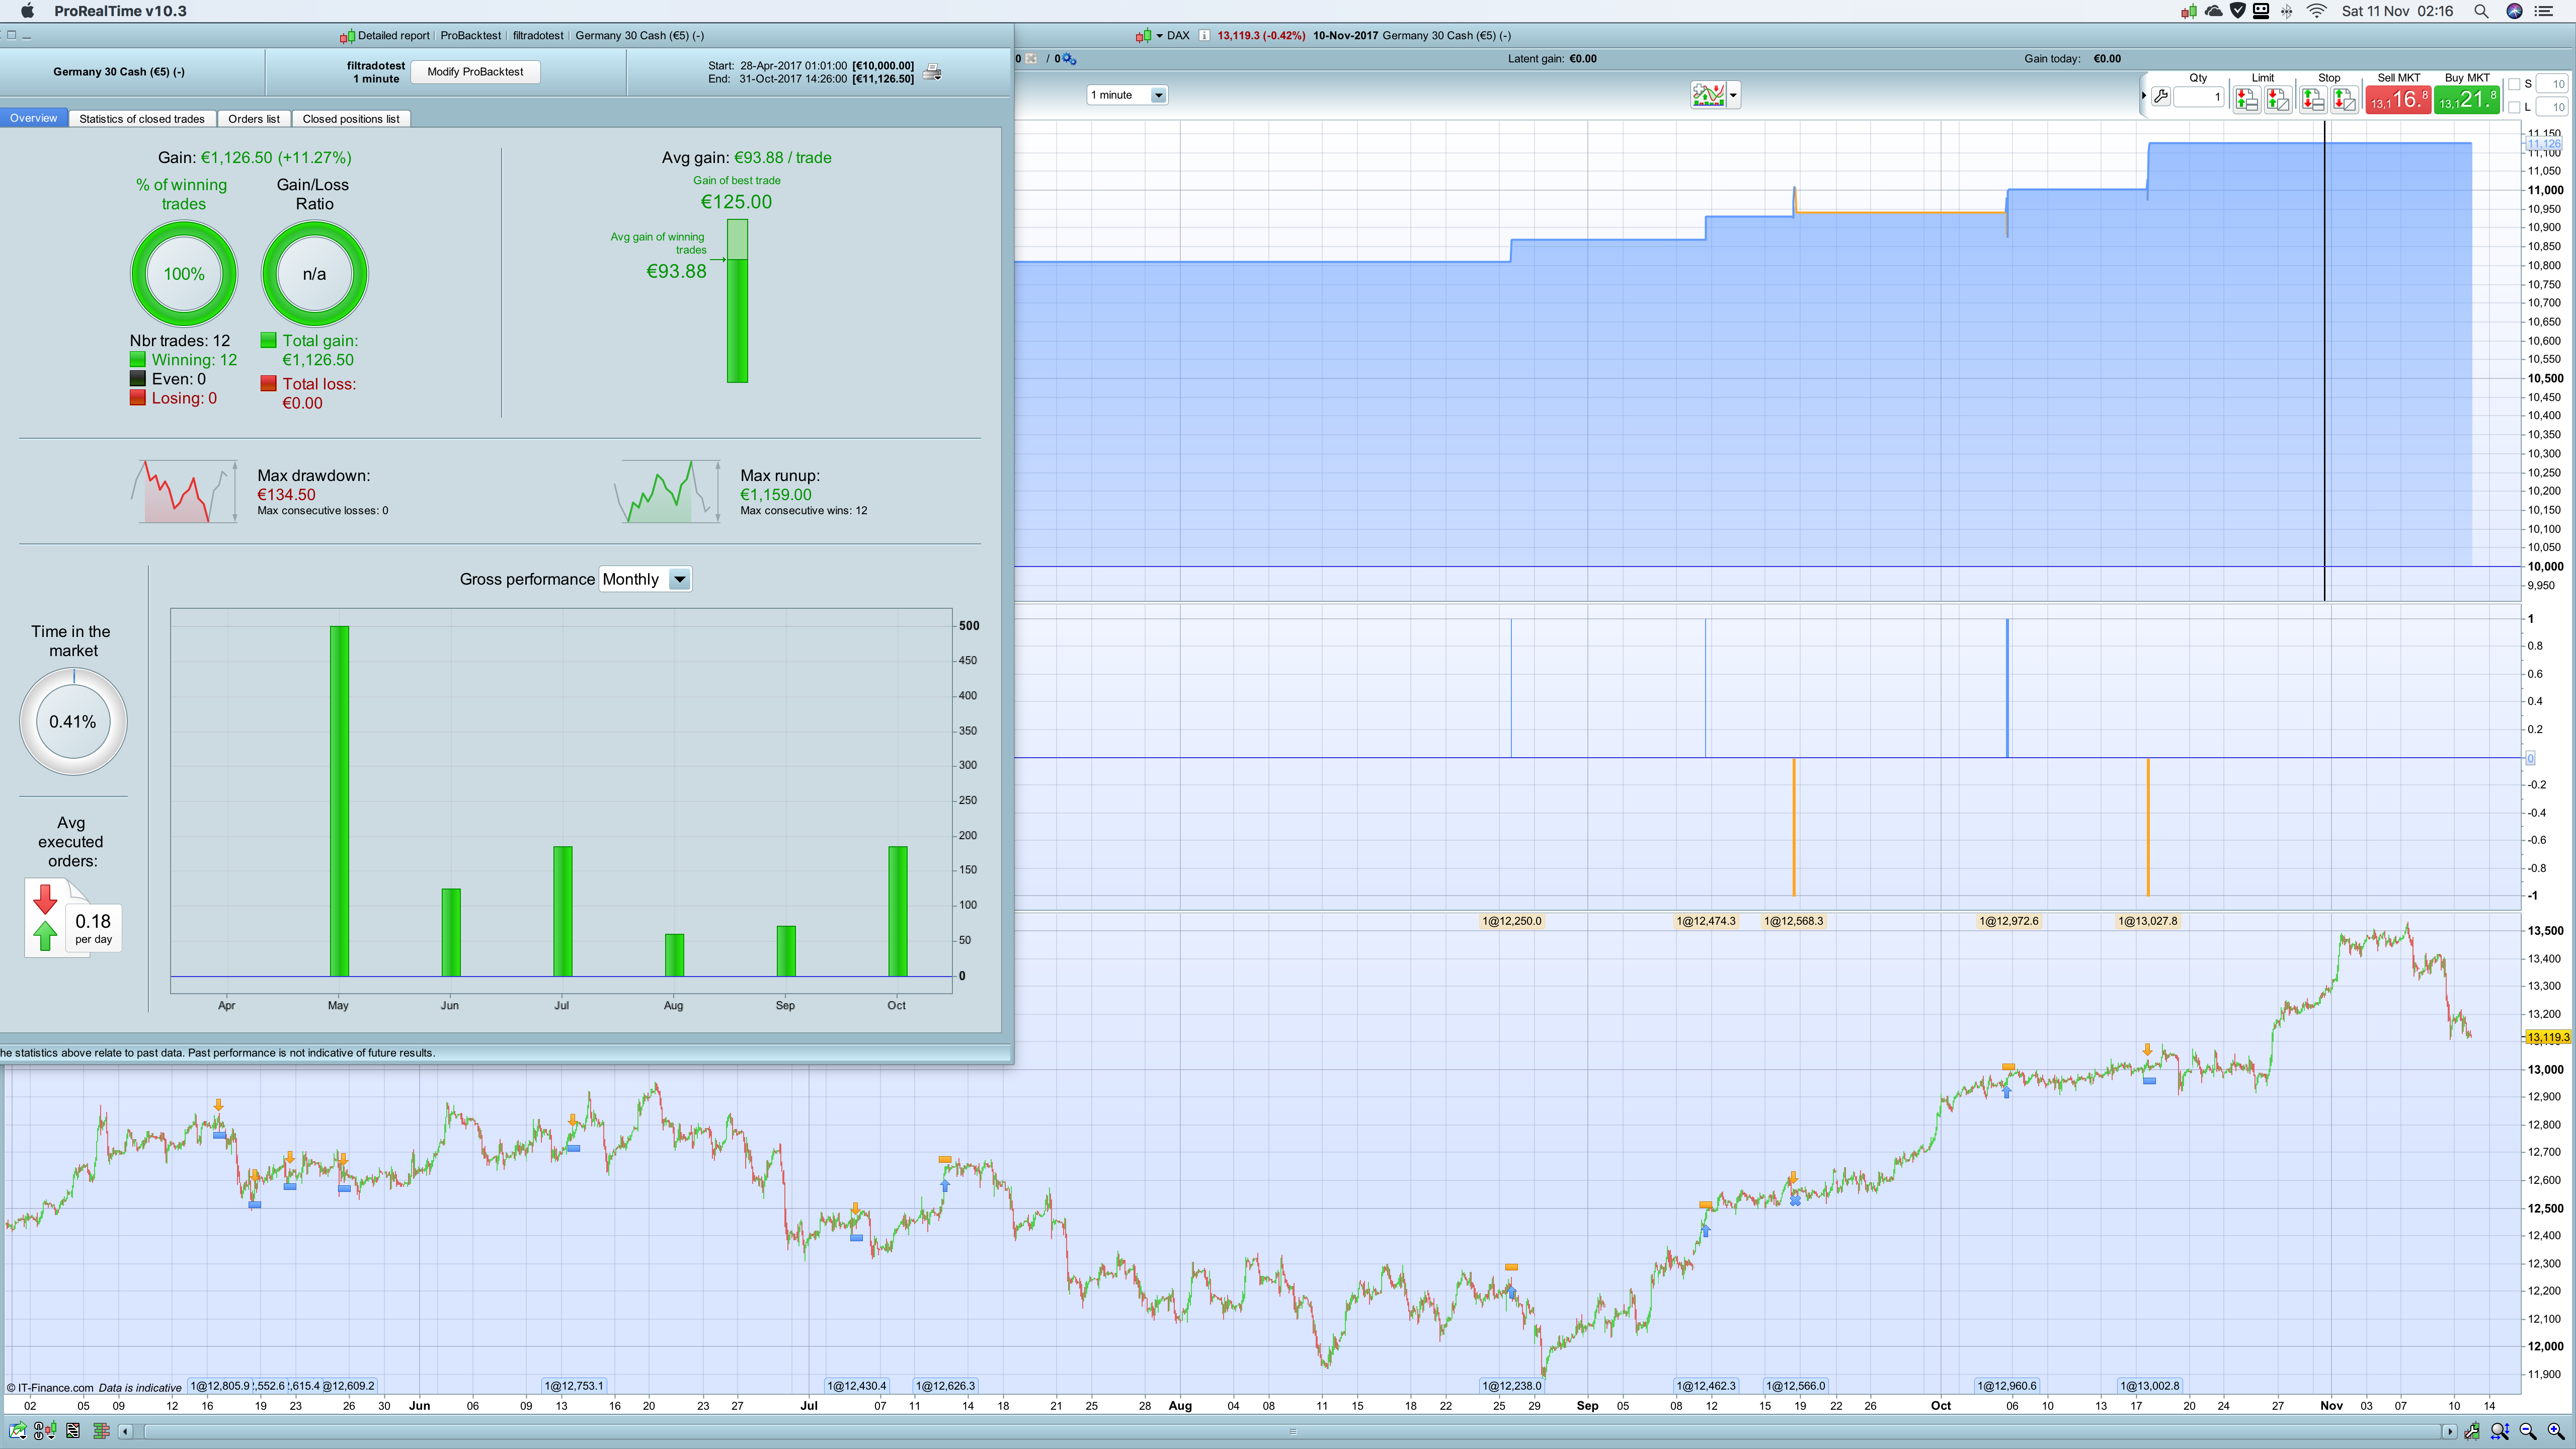2576x1449 pixels.
Task: Click the macOS Spotlight search icon
Action: click(2480, 11)
